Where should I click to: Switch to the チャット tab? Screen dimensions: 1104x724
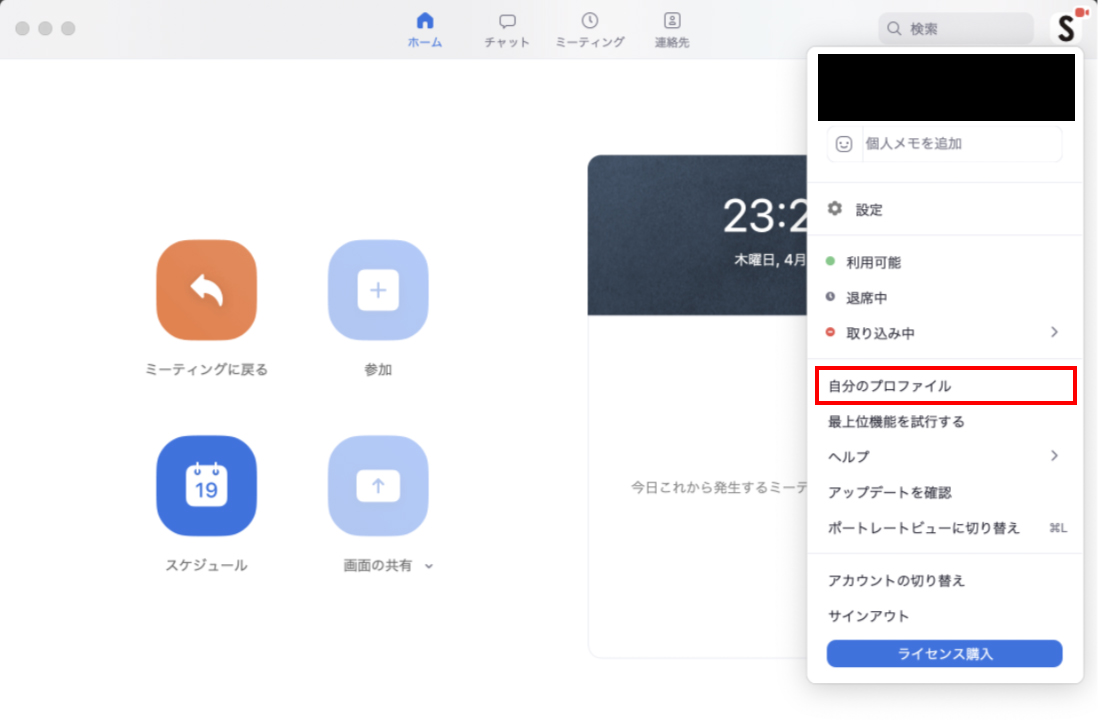click(506, 30)
